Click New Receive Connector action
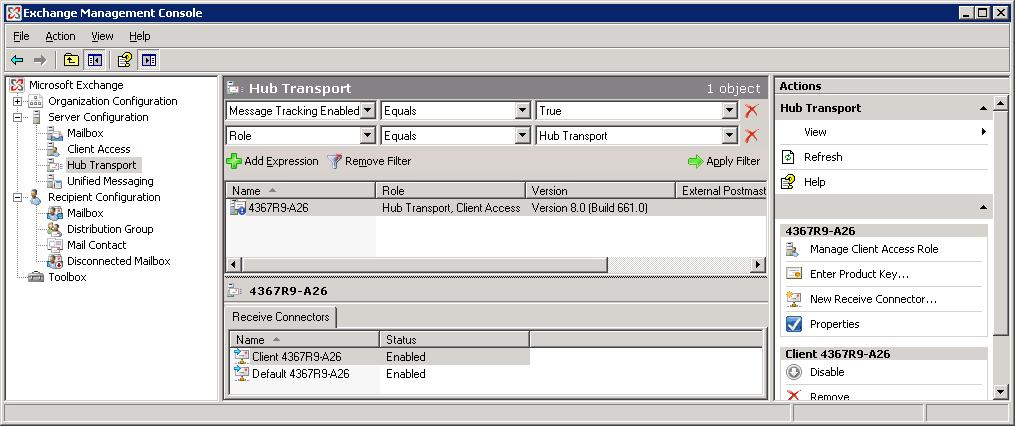 click(x=873, y=299)
